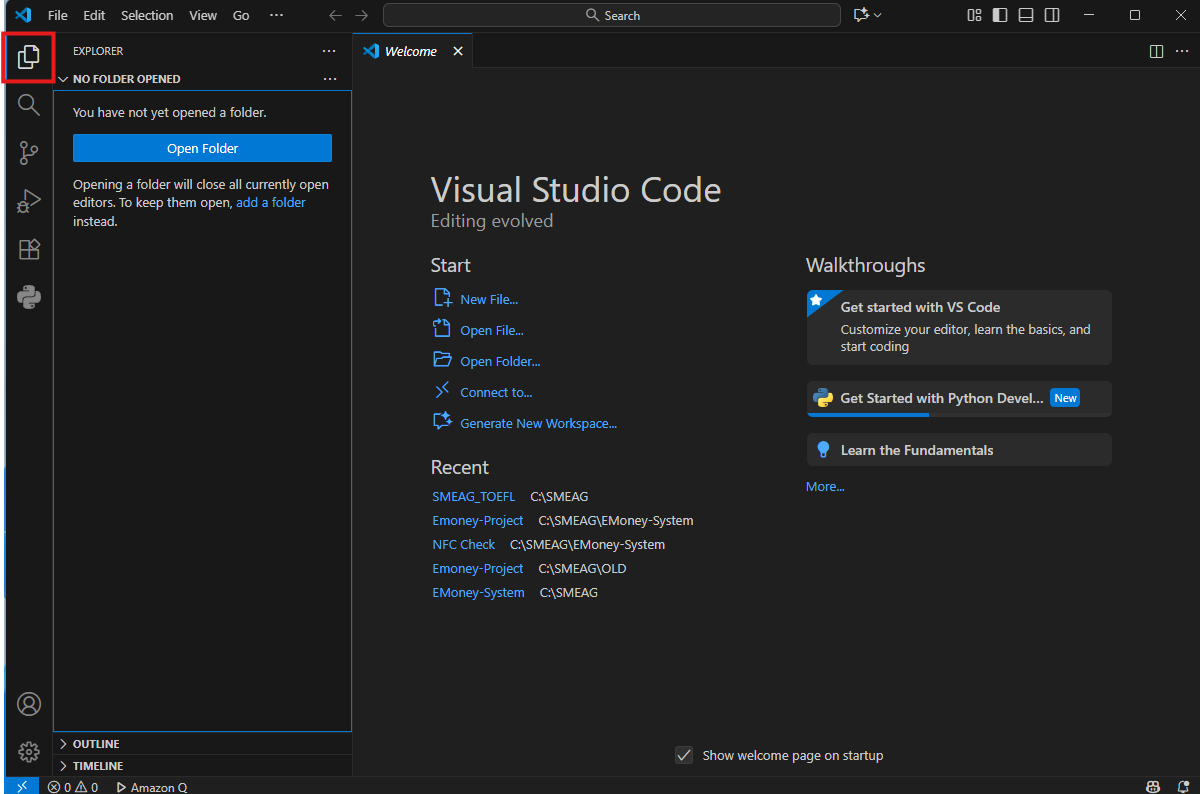Image resolution: width=1200 pixels, height=794 pixels.
Task: Collapse the NO FOLDER OPENED section
Action: coord(126,79)
